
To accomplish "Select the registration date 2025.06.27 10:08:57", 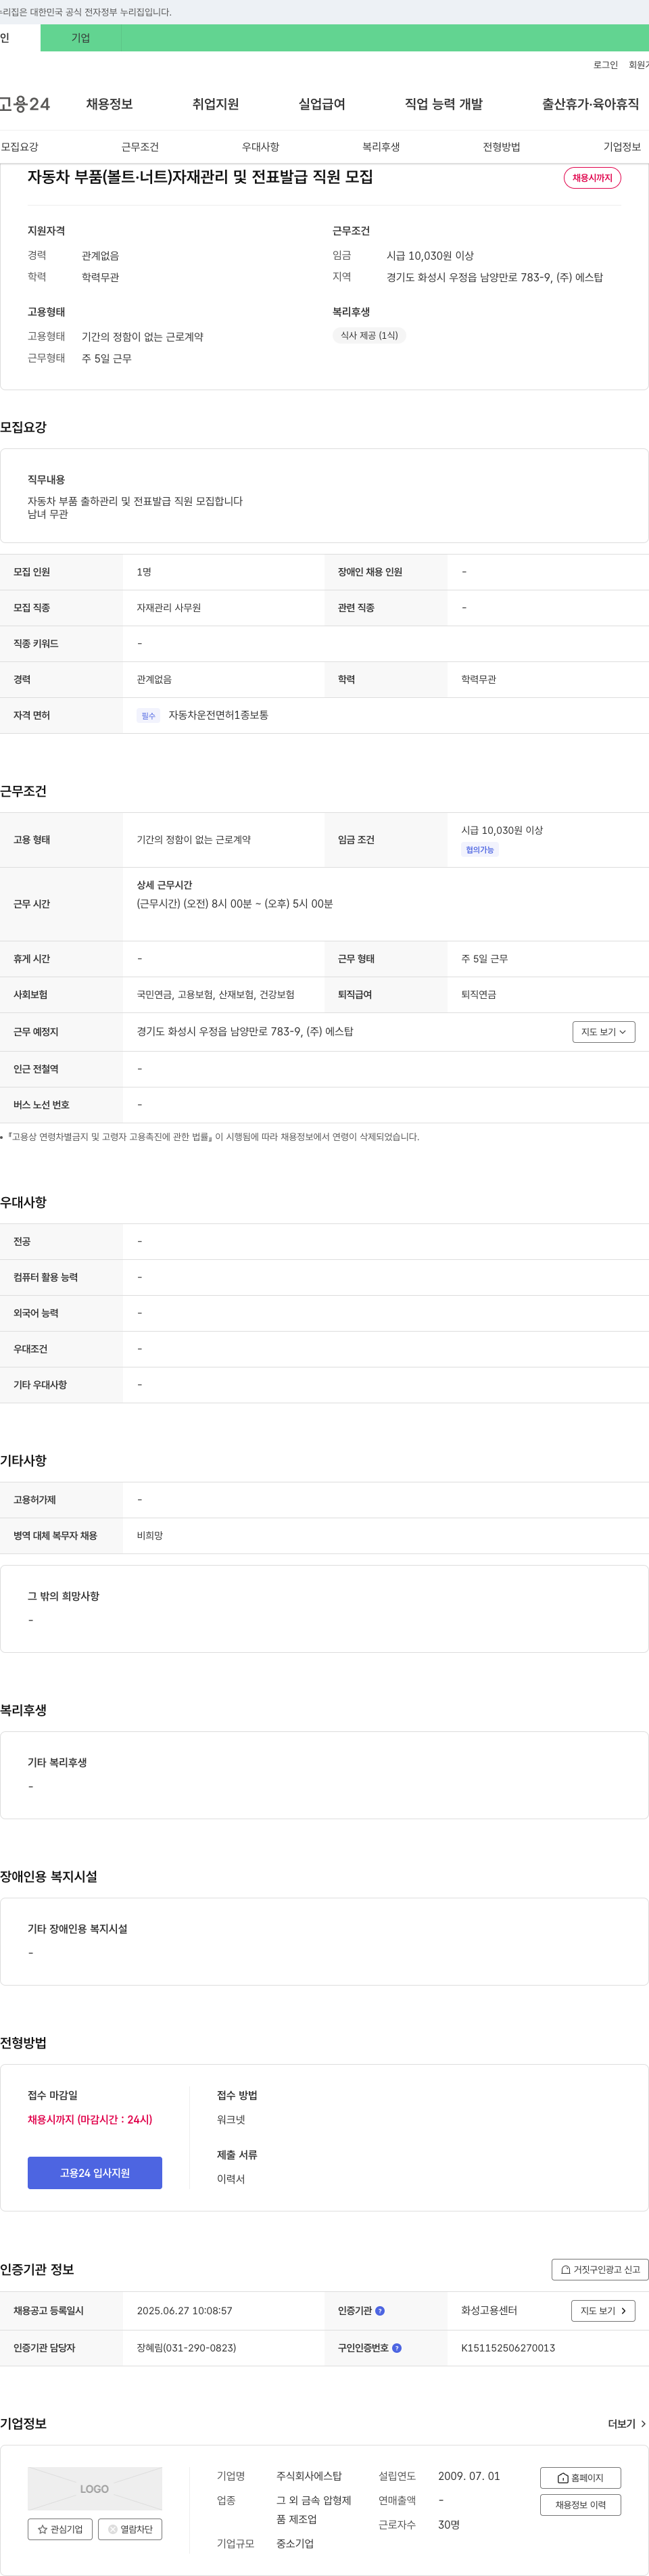I will pyautogui.click(x=185, y=2311).
